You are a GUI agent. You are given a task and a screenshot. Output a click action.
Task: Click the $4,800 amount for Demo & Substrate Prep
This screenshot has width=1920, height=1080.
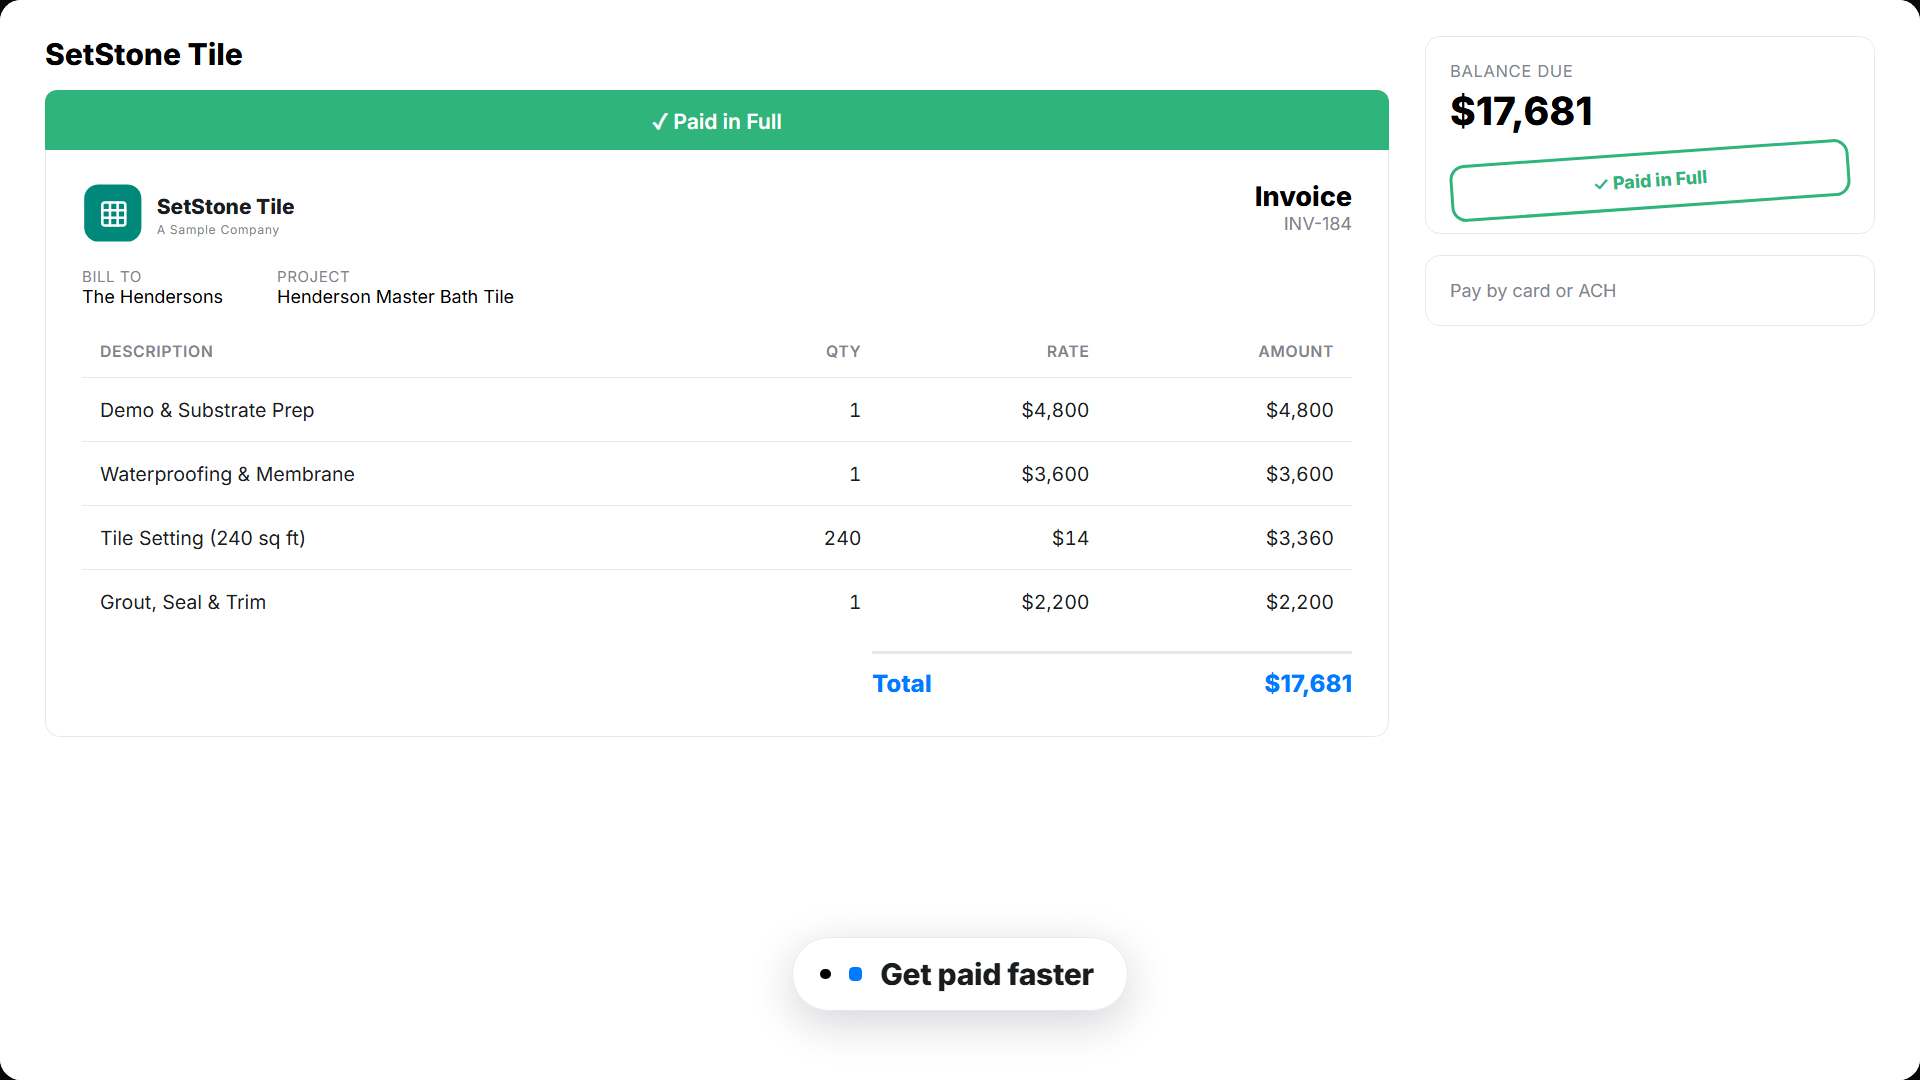(1300, 410)
